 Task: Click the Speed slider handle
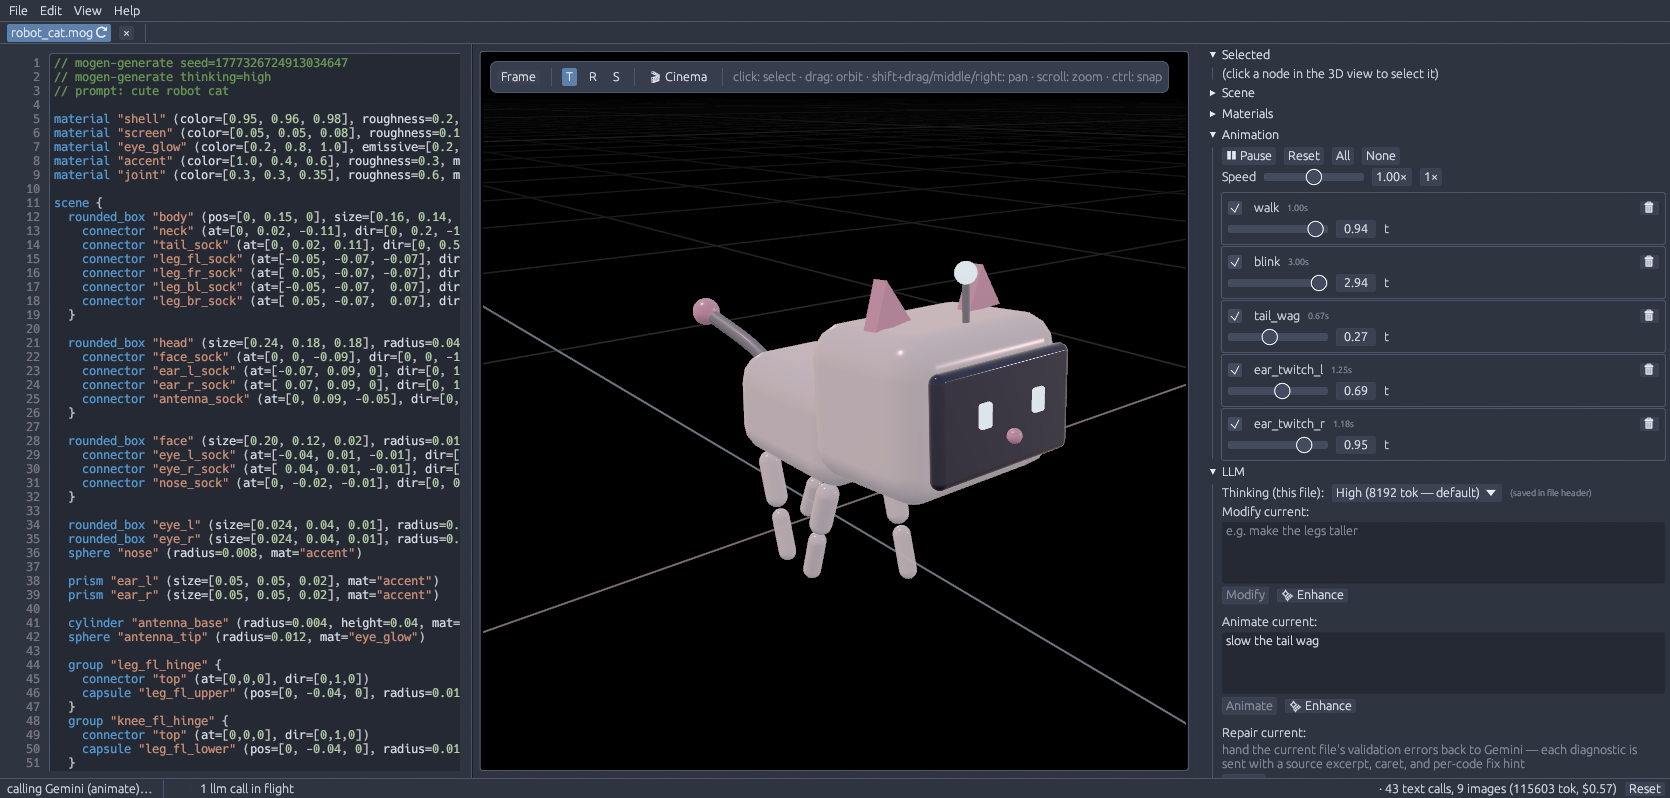click(1314, 177)
